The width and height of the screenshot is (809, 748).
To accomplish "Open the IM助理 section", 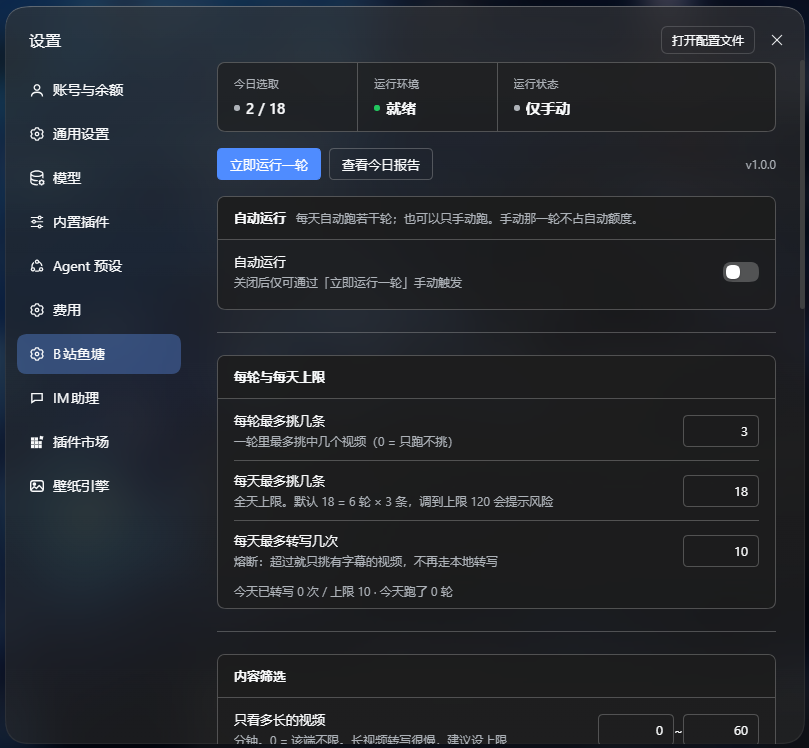I will click(99, 398).
